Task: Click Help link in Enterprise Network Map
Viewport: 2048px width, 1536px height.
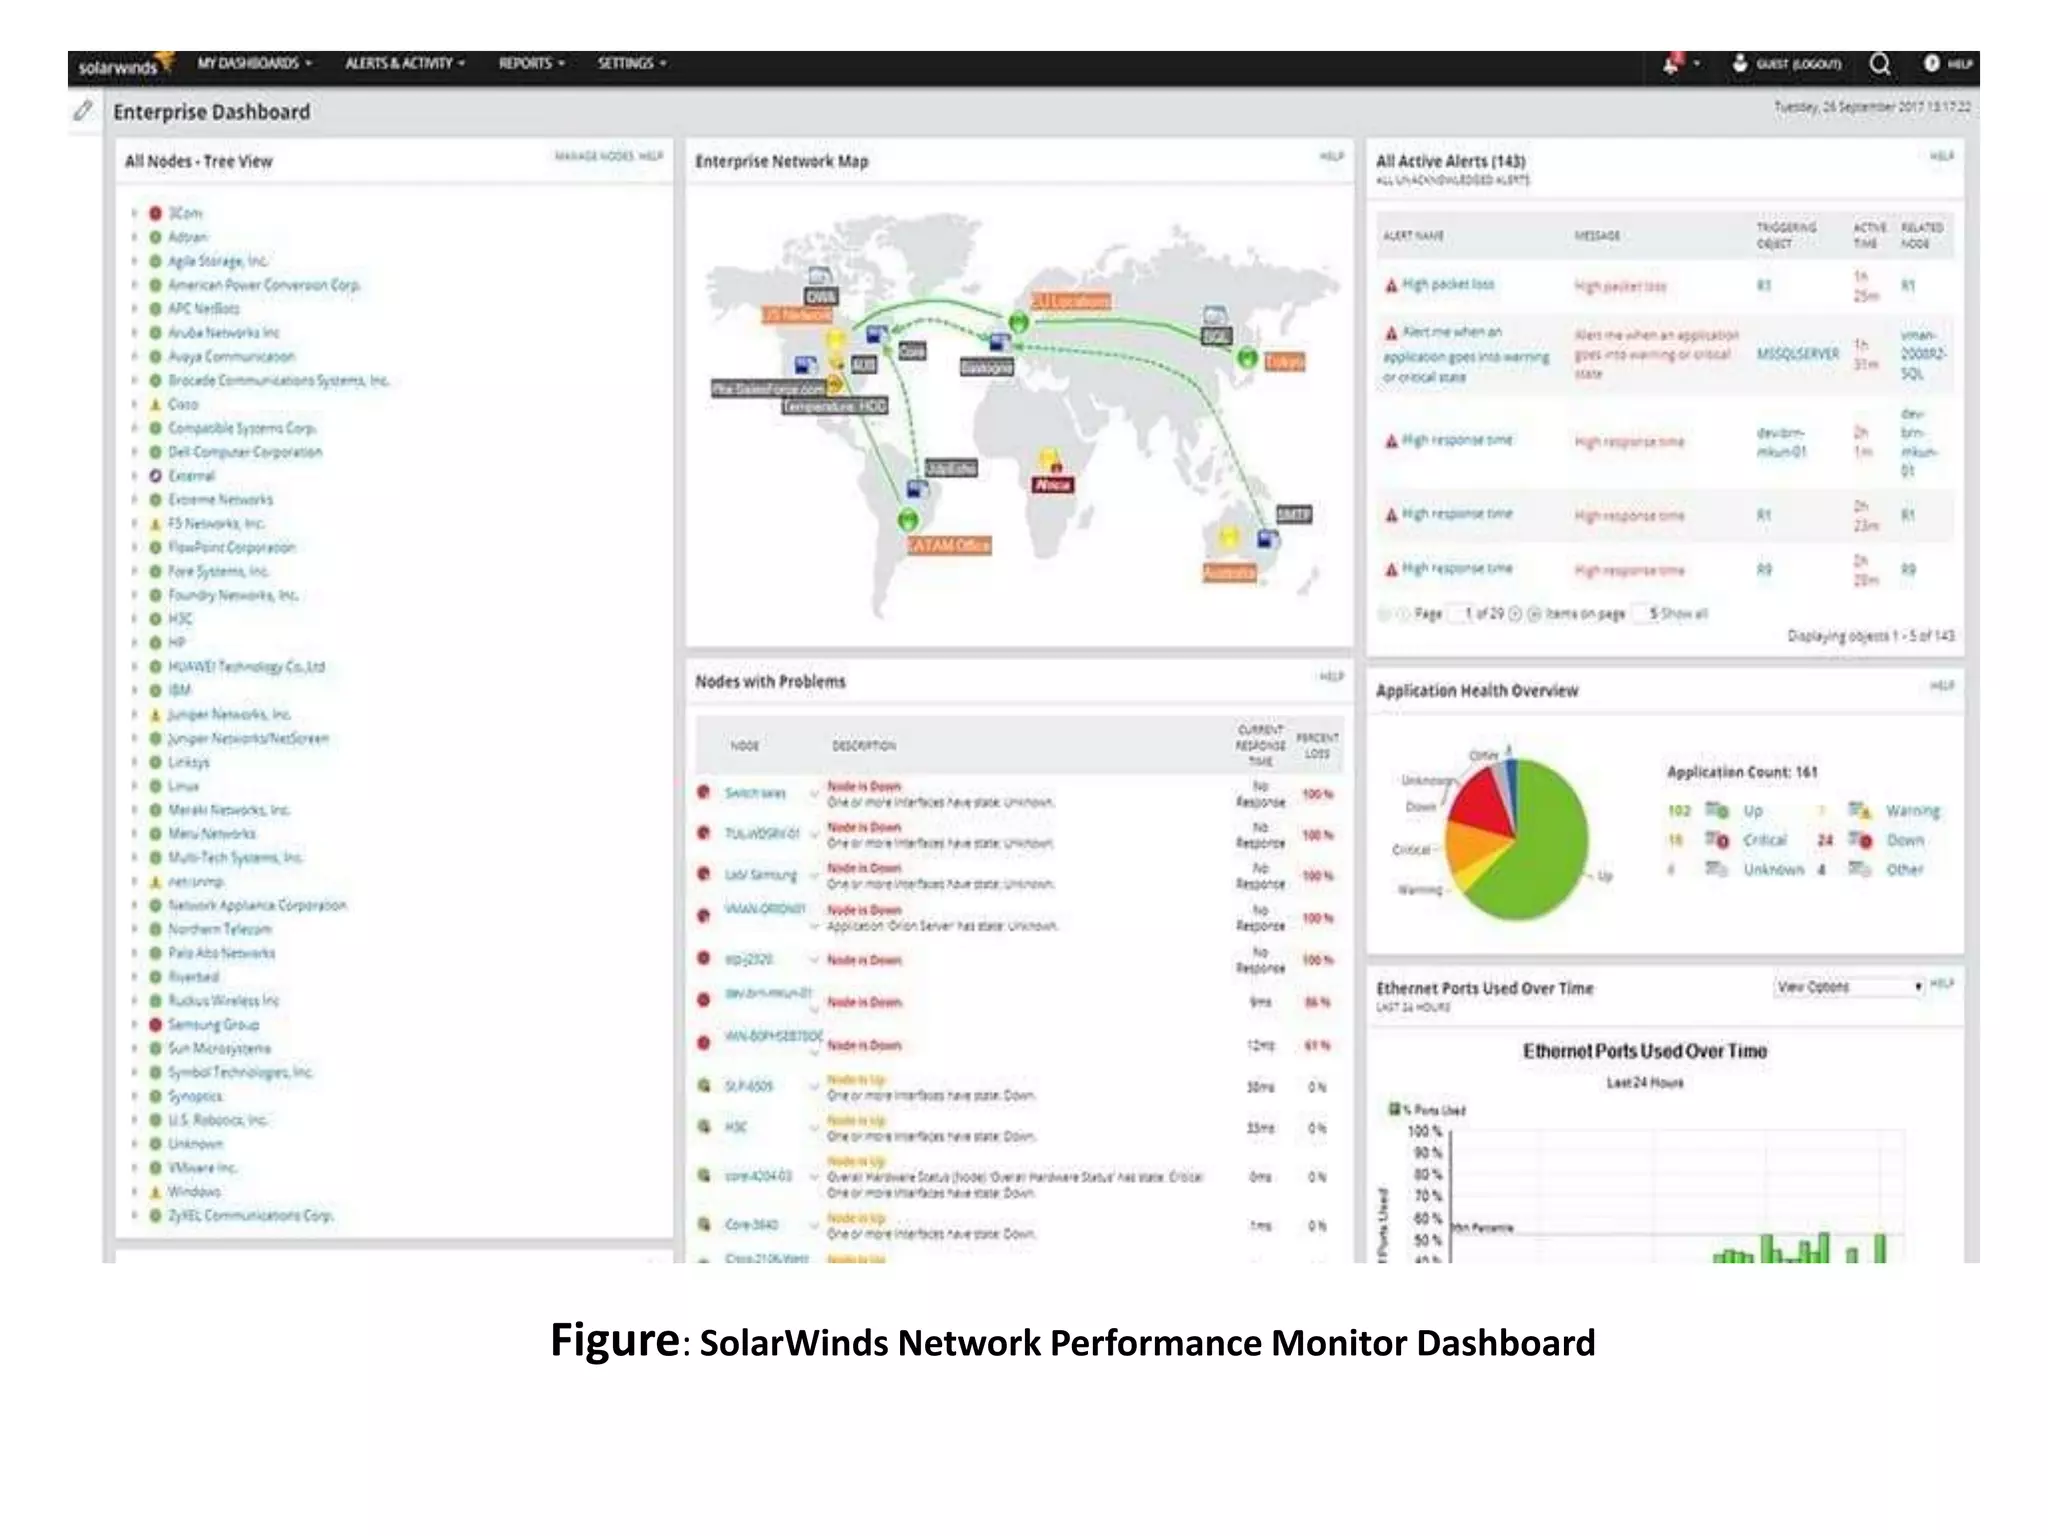Action: tap(1331, 156)
